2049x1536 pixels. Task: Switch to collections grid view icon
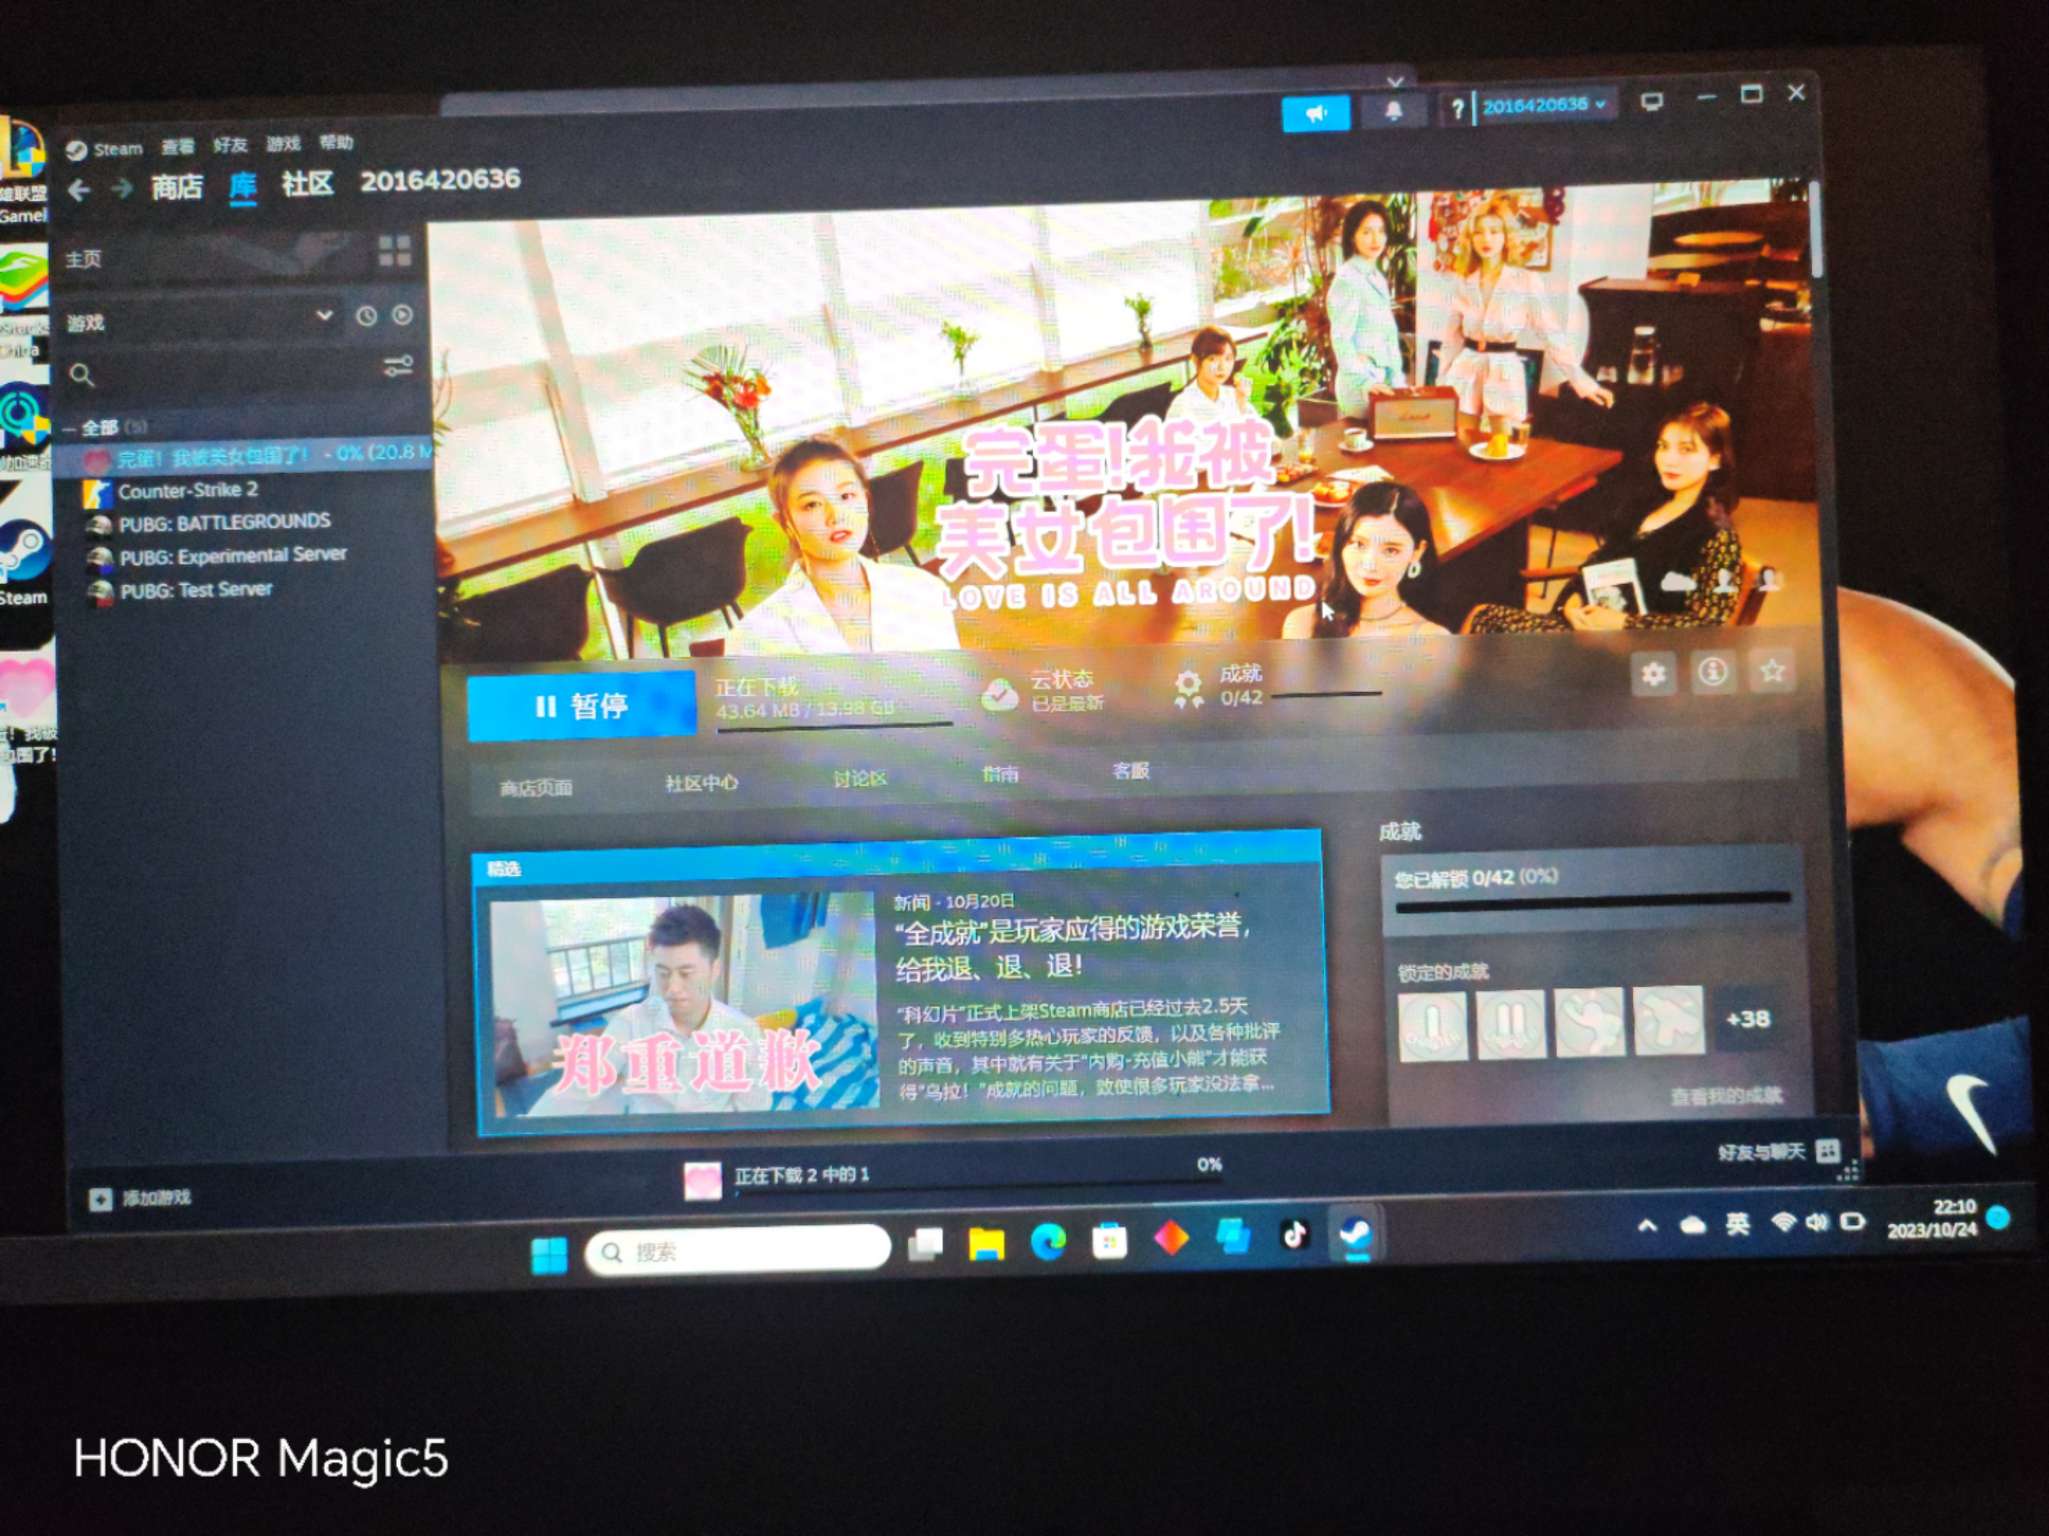[x=395, y=251]
